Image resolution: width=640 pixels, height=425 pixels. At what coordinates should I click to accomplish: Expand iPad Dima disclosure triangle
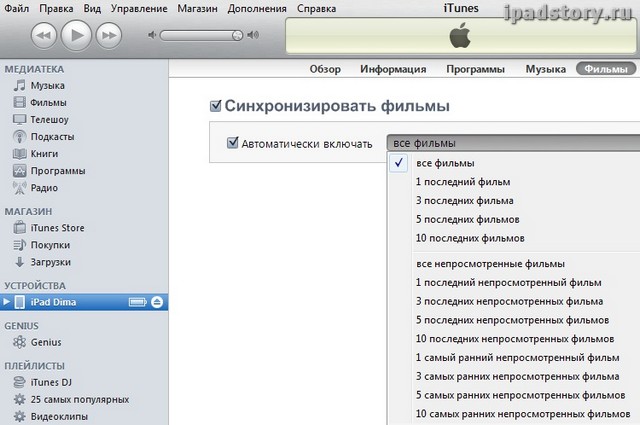[7, 302]
